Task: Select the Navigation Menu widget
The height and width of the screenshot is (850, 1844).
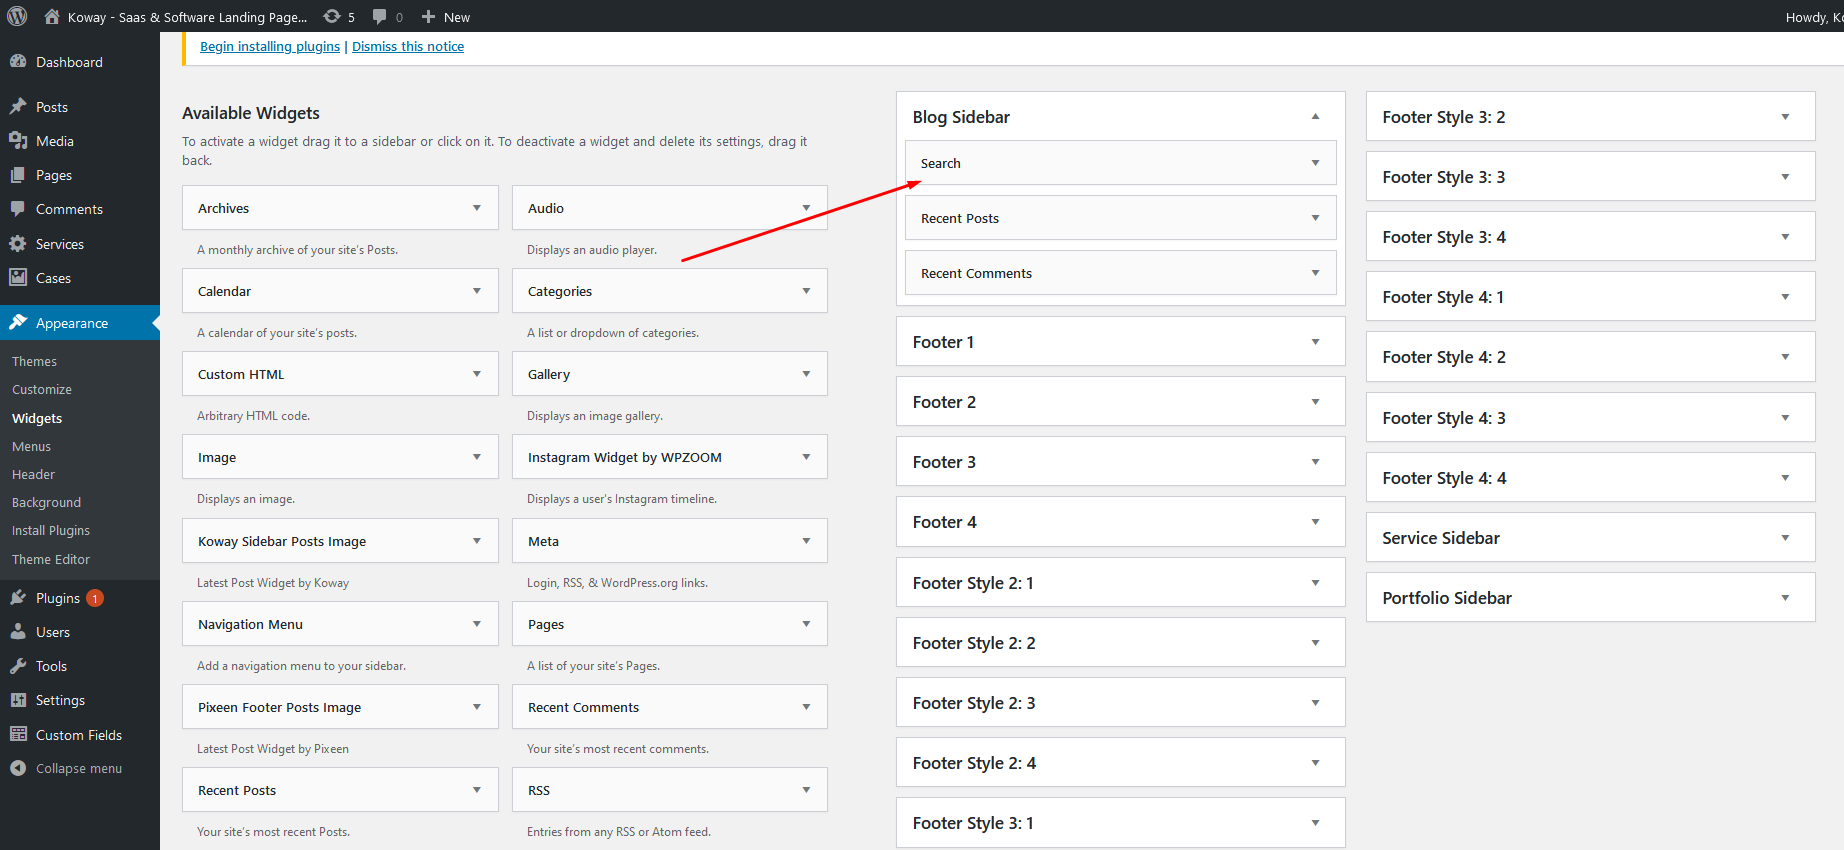Action: pyautogui.click(x=340, y=624)
